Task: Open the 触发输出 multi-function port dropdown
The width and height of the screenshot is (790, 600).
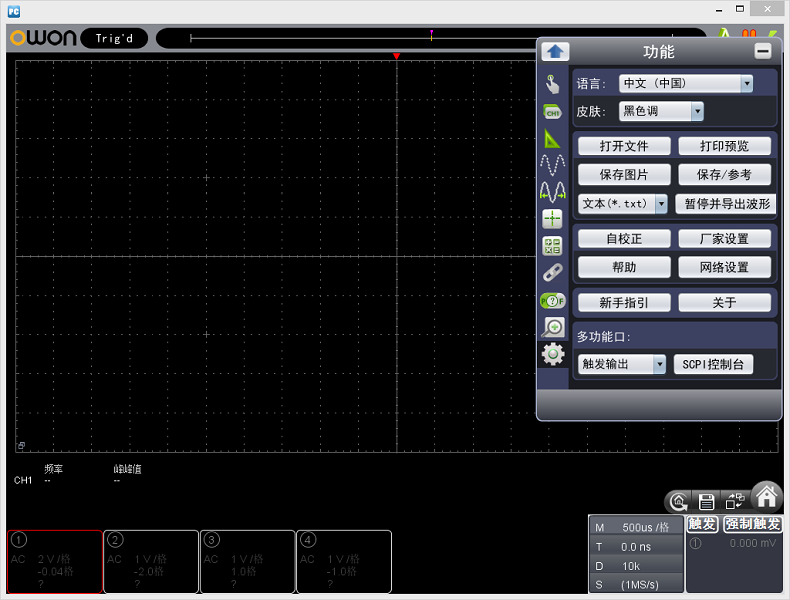Action: 622,365
